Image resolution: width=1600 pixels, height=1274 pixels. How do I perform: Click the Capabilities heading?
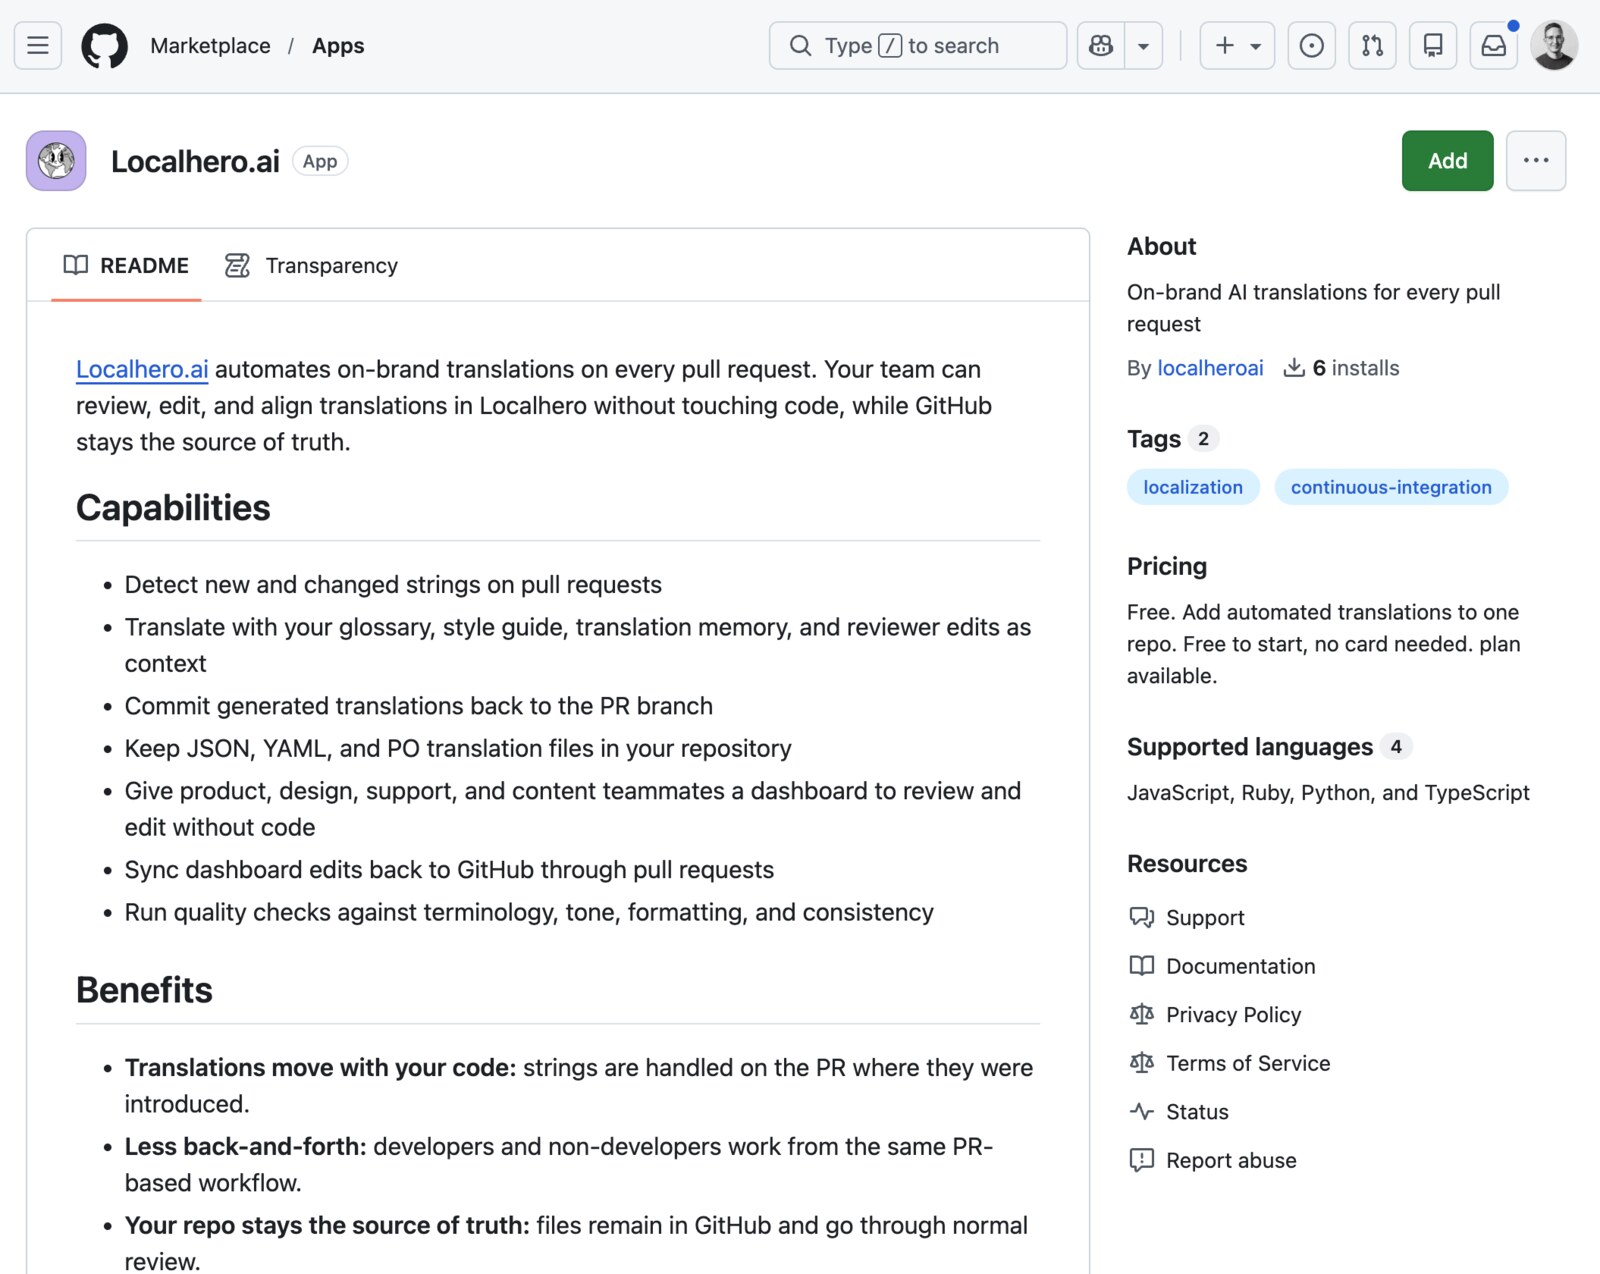click(x=173, y=508)
